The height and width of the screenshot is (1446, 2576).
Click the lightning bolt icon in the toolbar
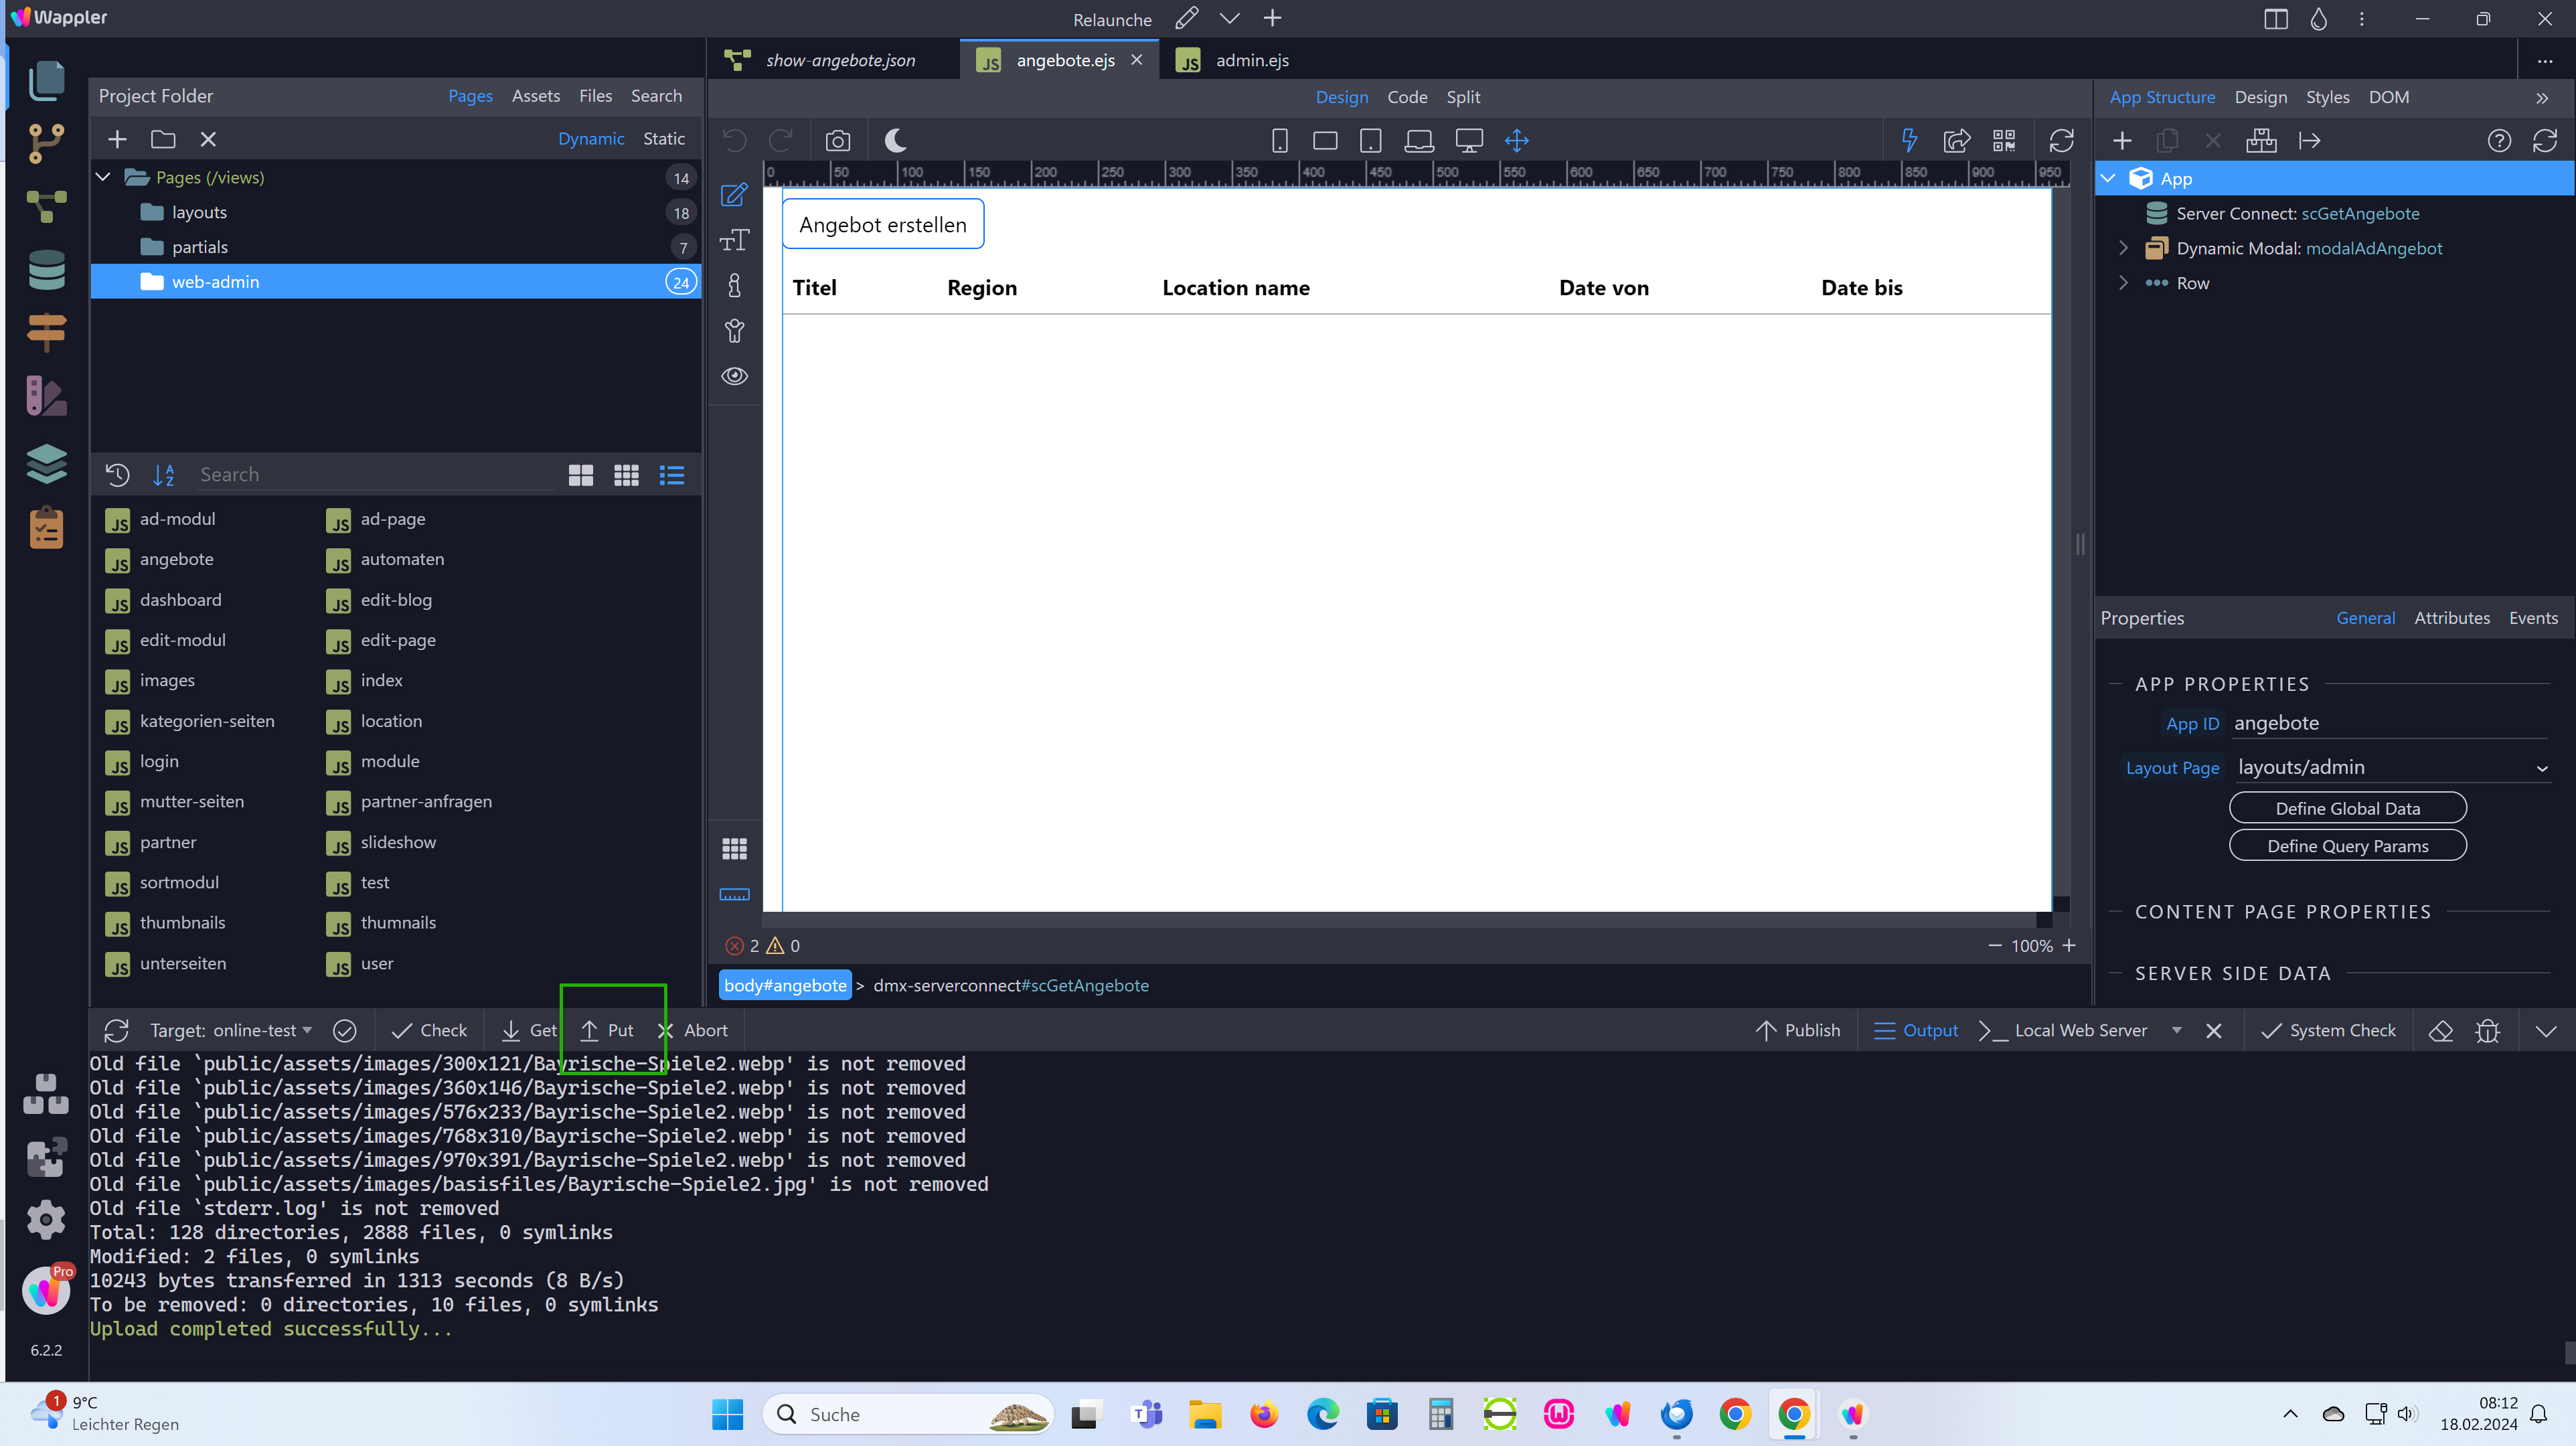pyautogui.click(x=1909, y=141)
